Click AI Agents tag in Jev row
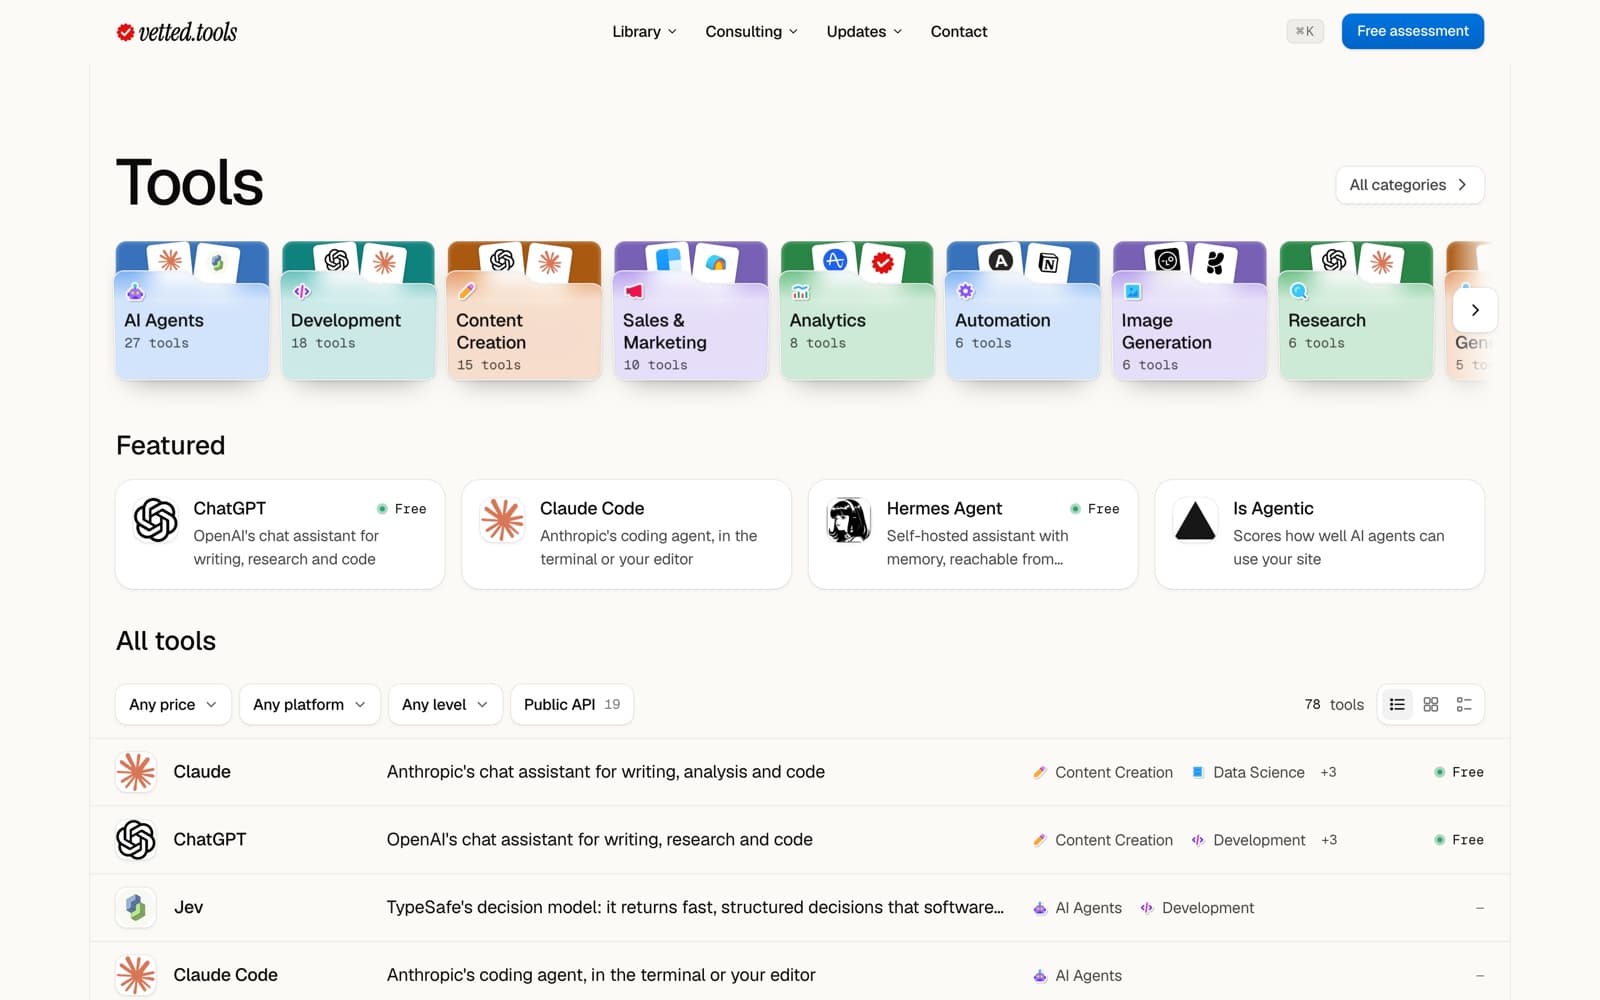Image resolution: width=1600 pixels, height=1000 pixels. 1077,908
